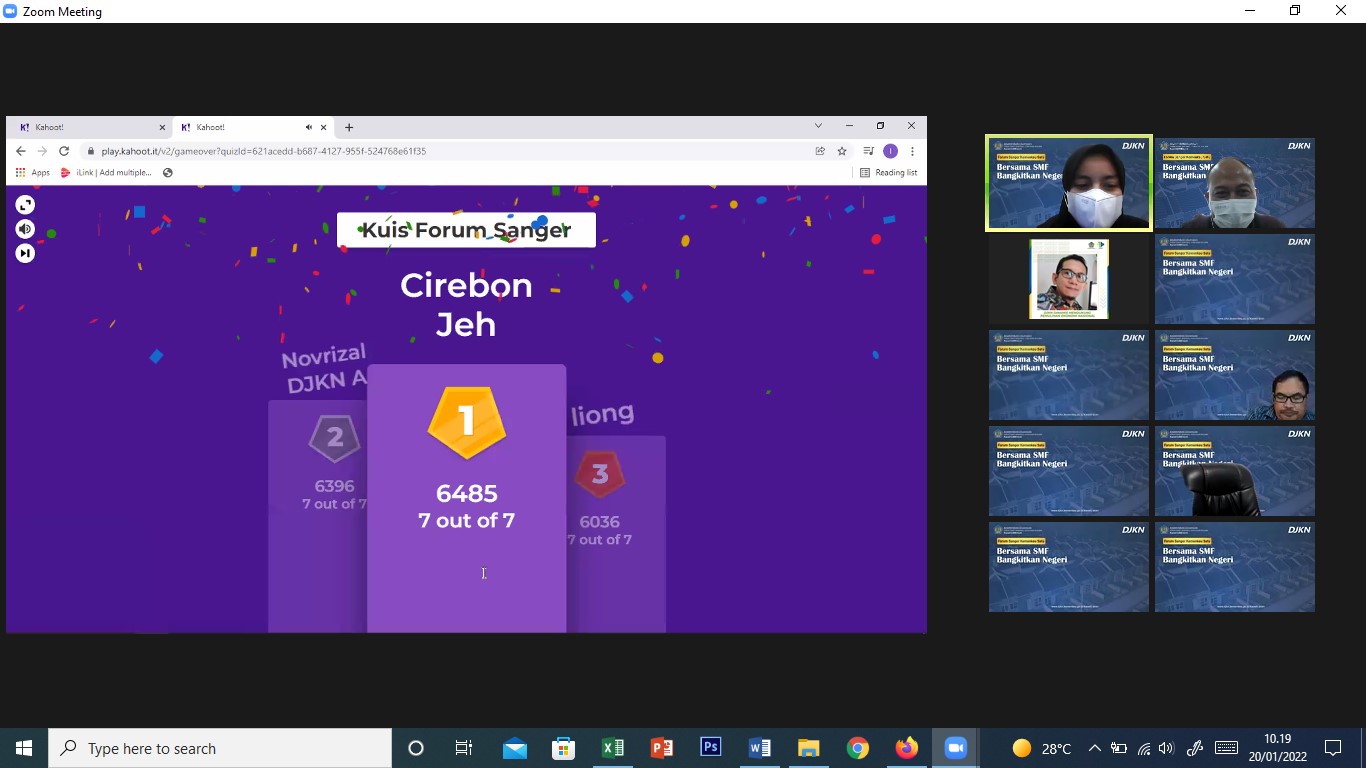Go back to the previous page
Viewport: 1366px width, 768px height.
(x=20, y=151)
